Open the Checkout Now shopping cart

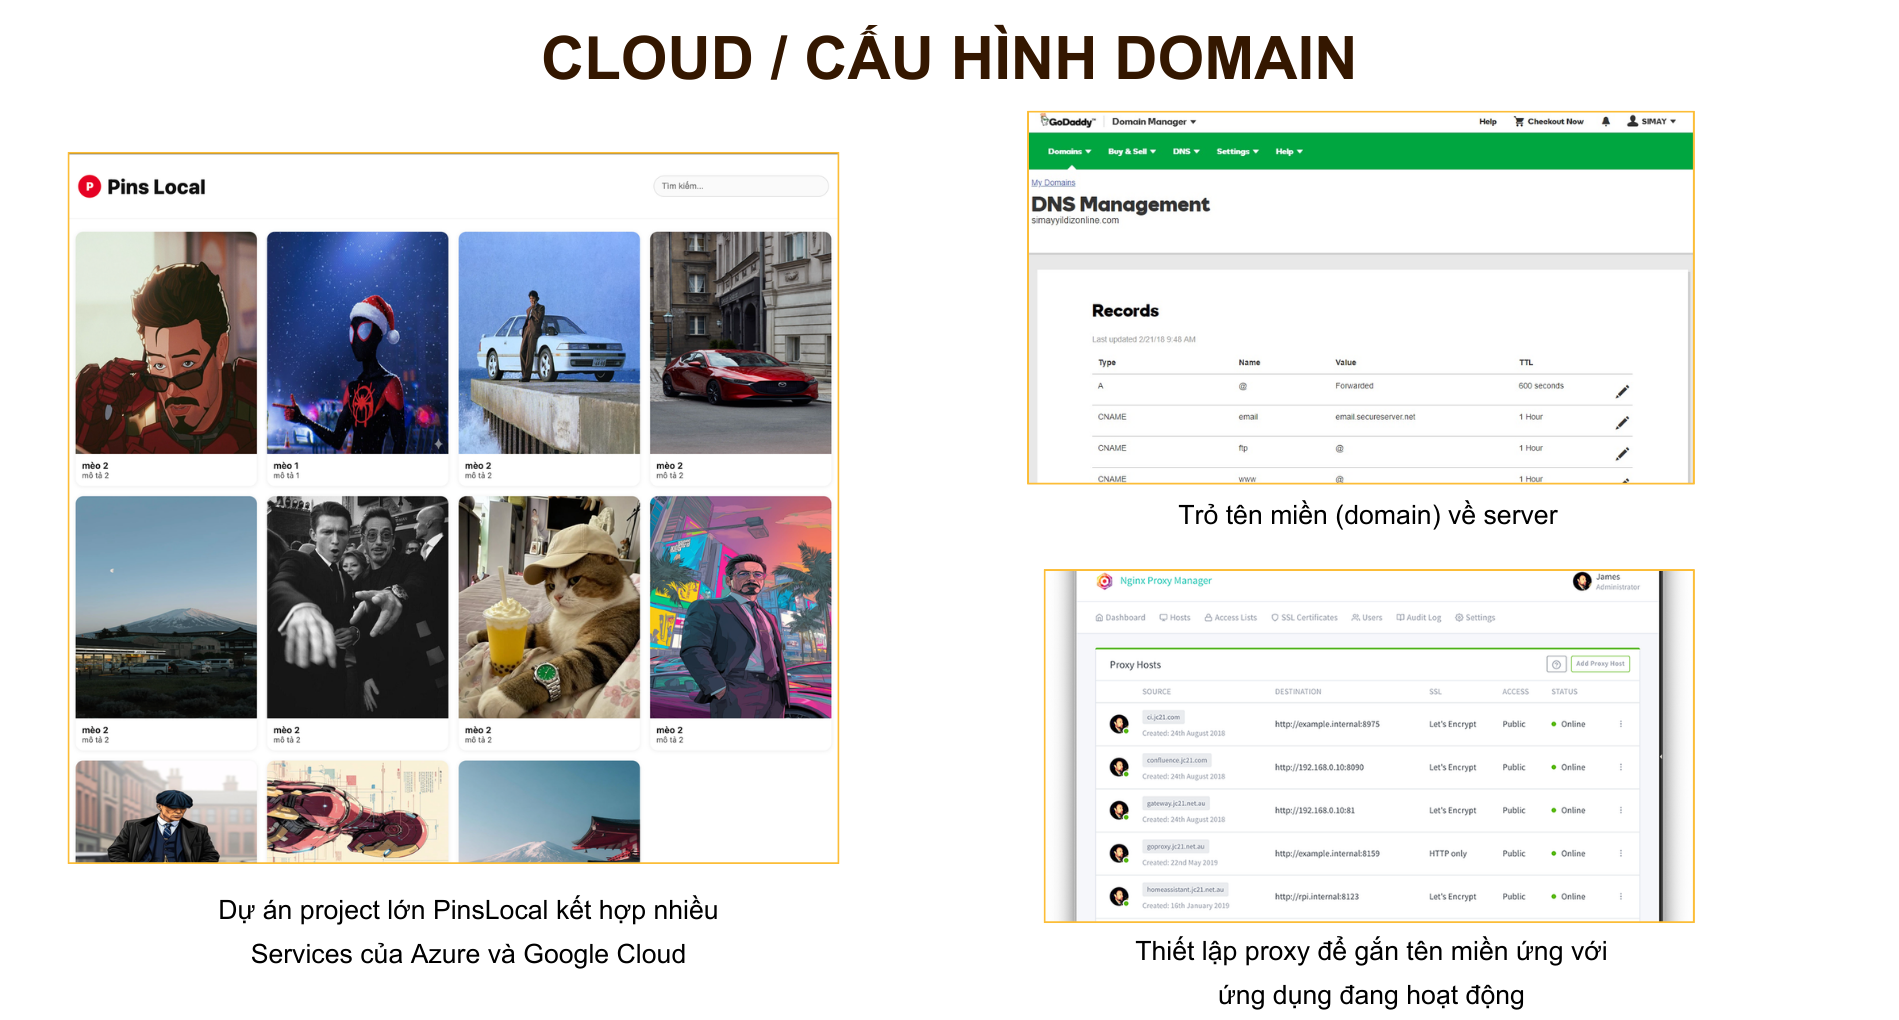coord(1548,121)
